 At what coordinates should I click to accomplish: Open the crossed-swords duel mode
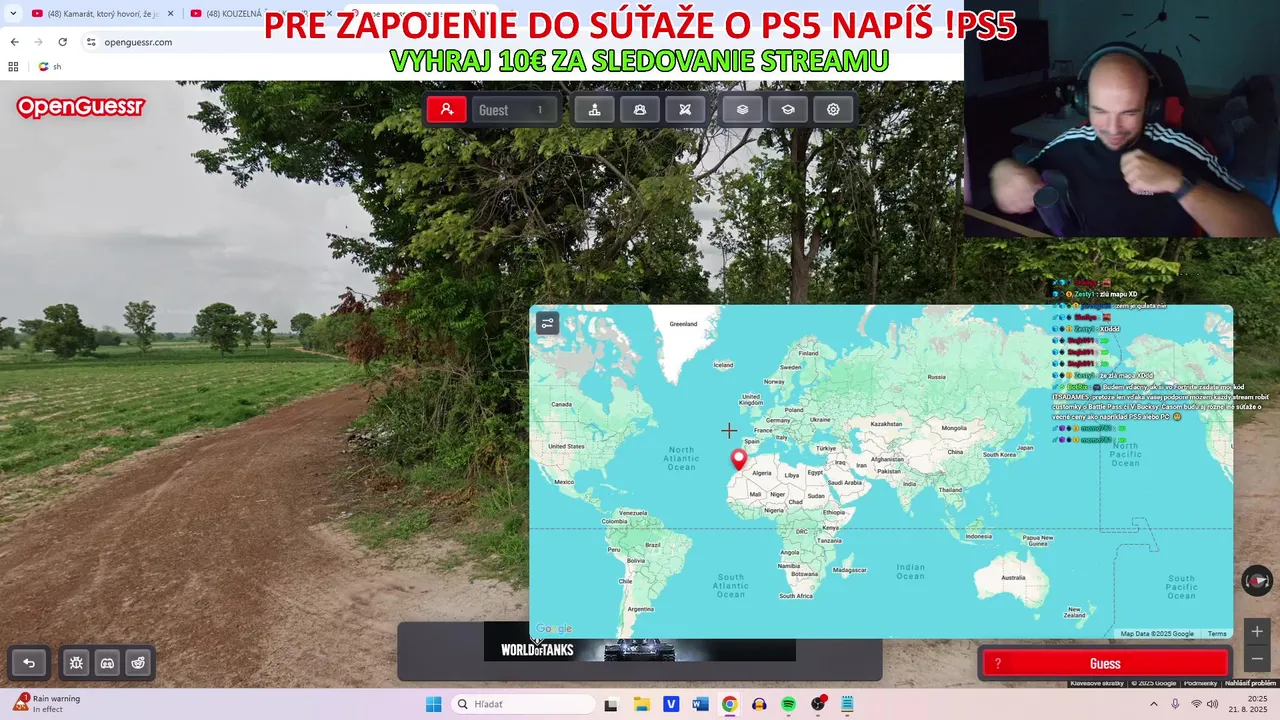685,110
